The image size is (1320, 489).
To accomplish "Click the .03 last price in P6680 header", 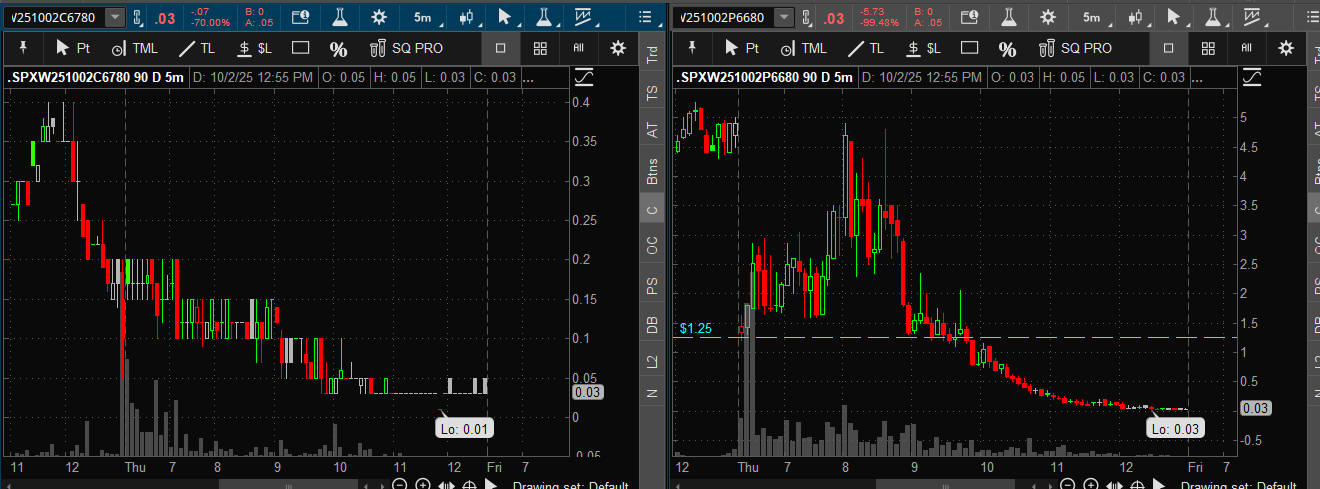I will point(834,18).
